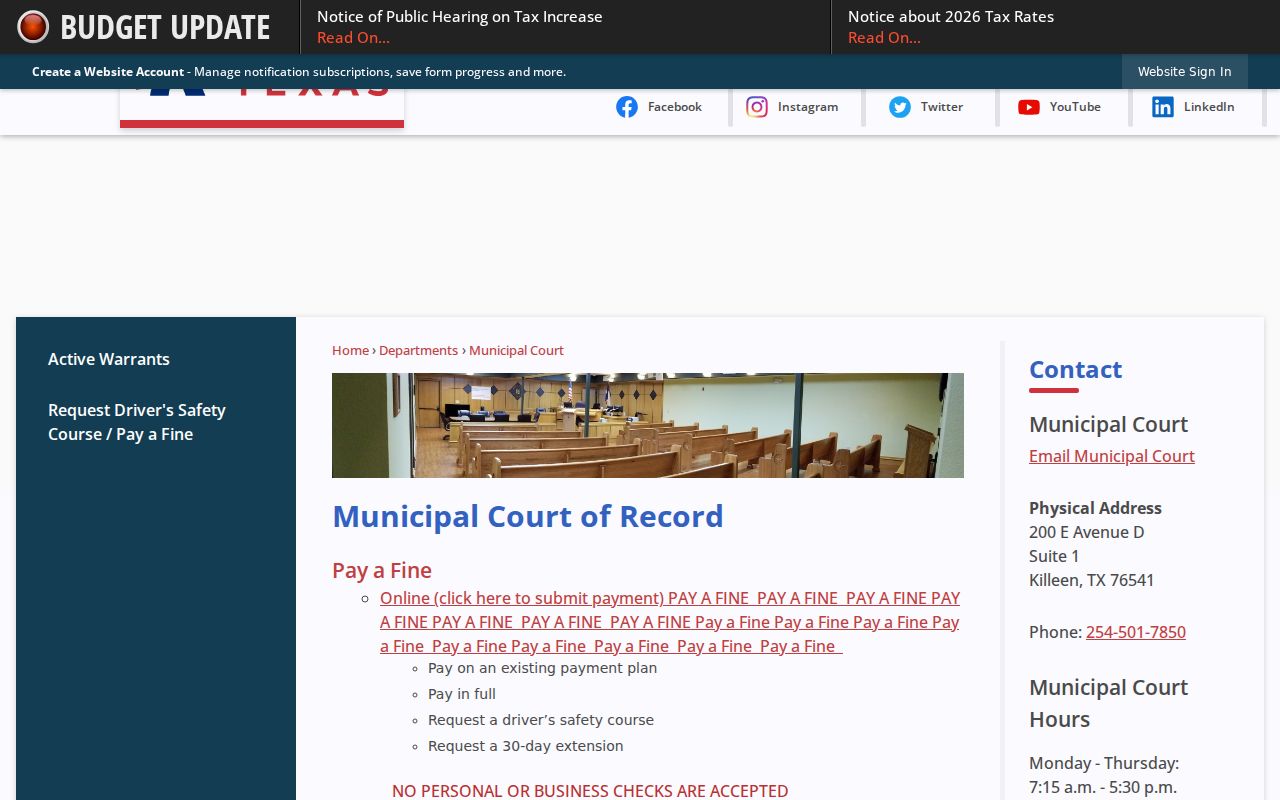Click the Municipal Court of Record heading
The width and height of the screenshot is (1280, 800).
(528, 516)
